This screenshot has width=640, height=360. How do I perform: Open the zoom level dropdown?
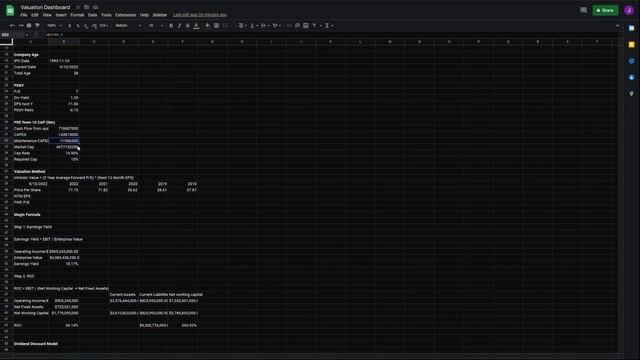(54, 26)
